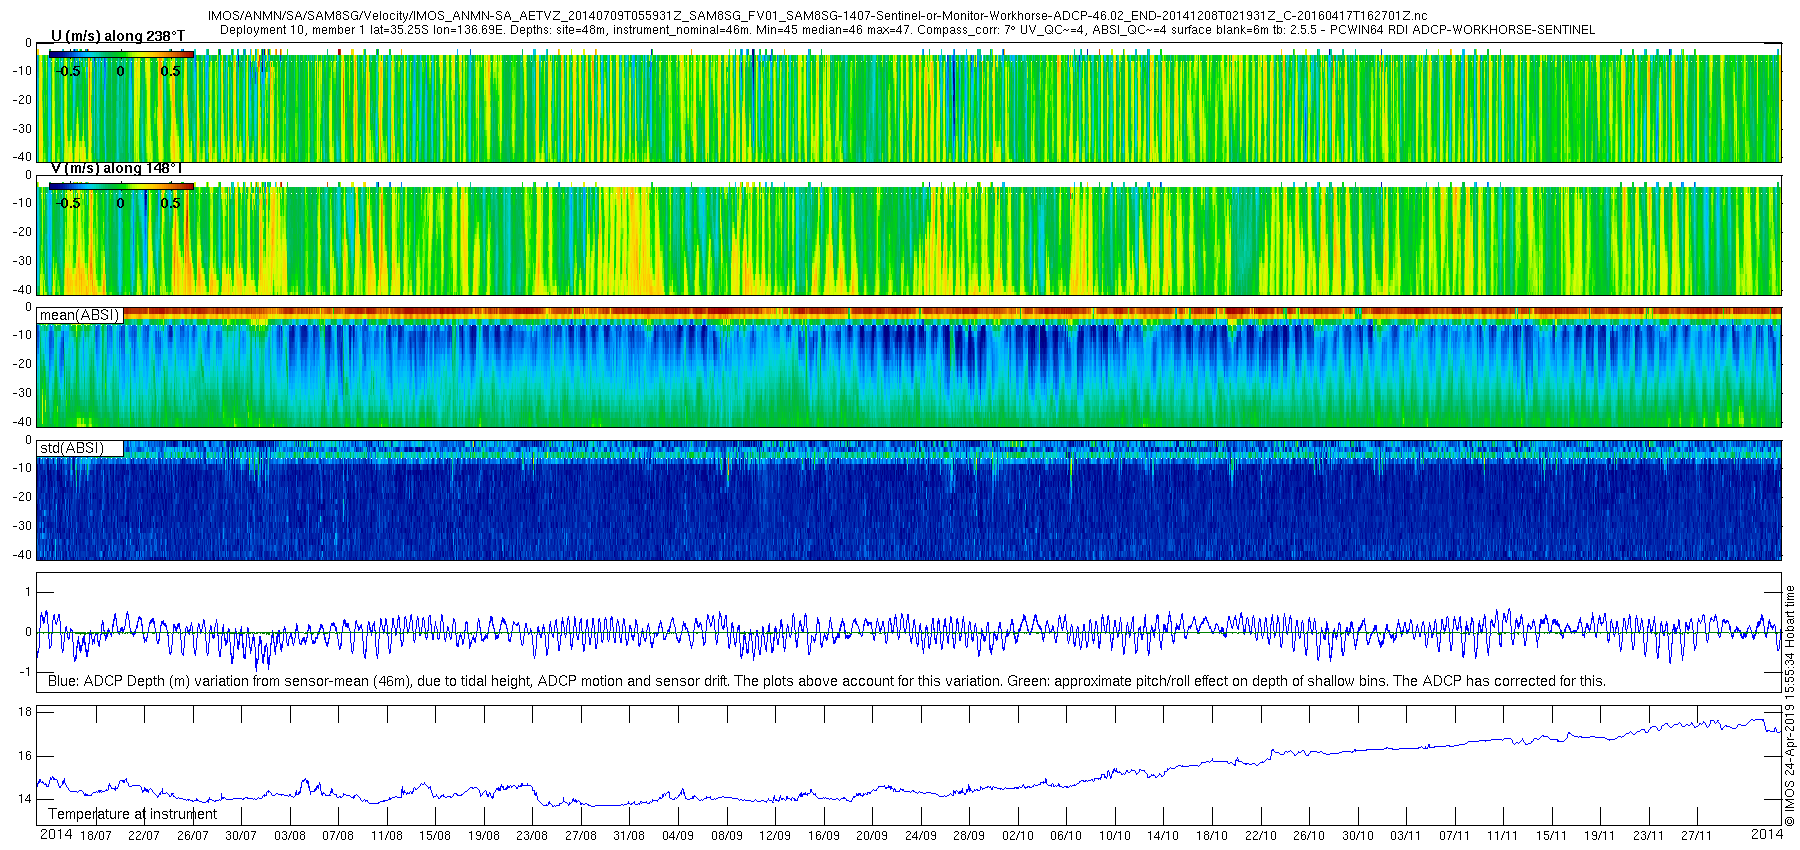Click the 16 tick on the temperature axis
The width and height of the screenshot is (1800, 850).
point(26,756)
